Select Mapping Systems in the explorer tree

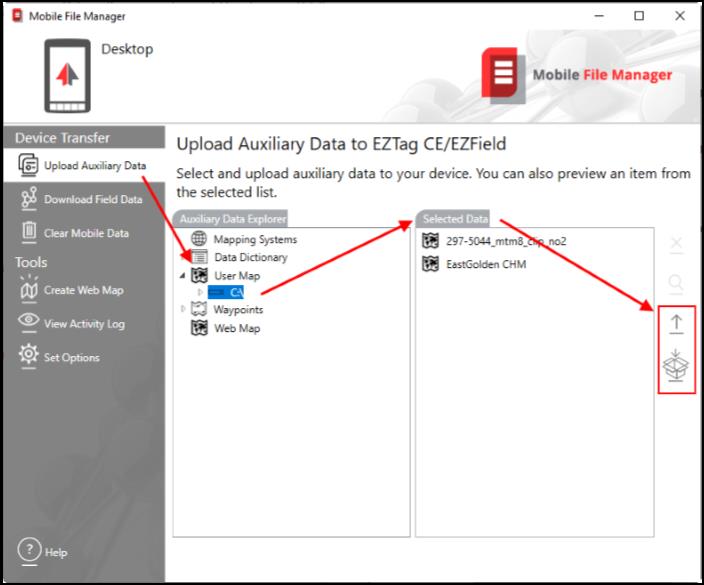tap(255, 239)
